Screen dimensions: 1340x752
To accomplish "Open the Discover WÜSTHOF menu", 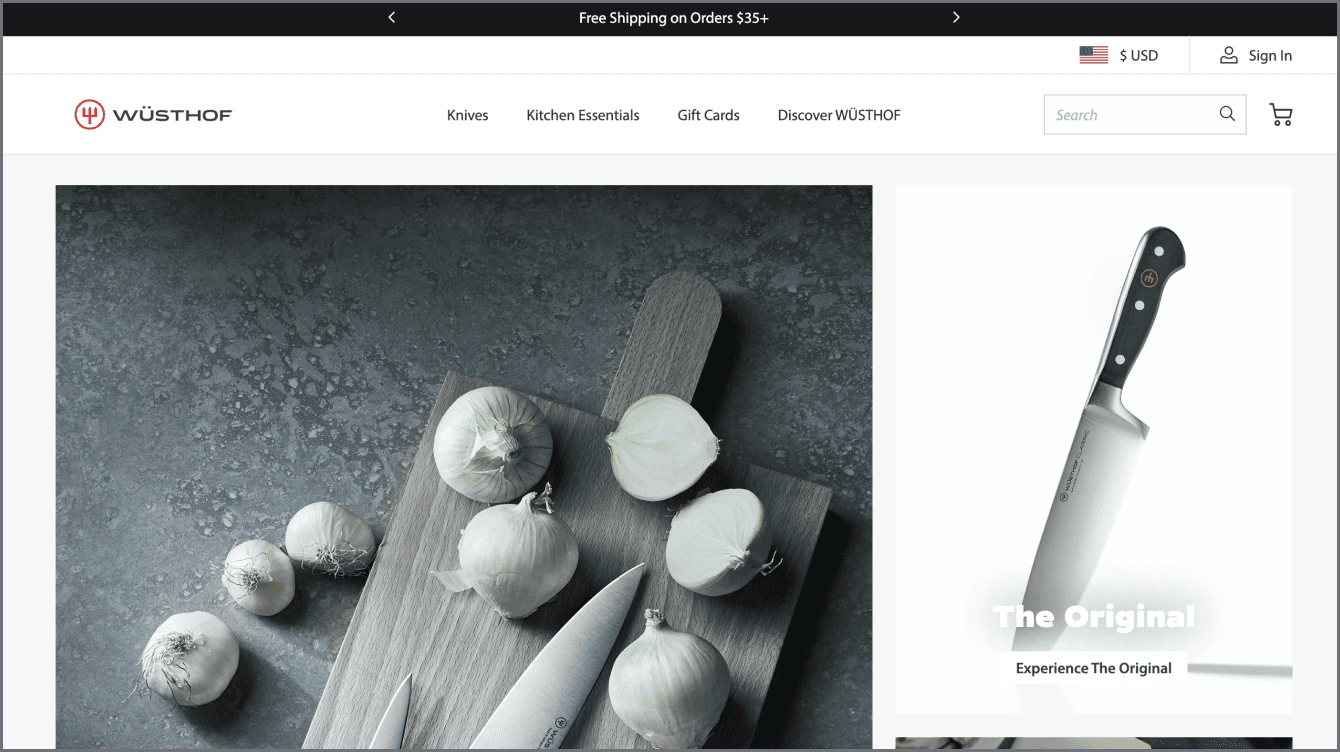I will click(x=838, y=115).
